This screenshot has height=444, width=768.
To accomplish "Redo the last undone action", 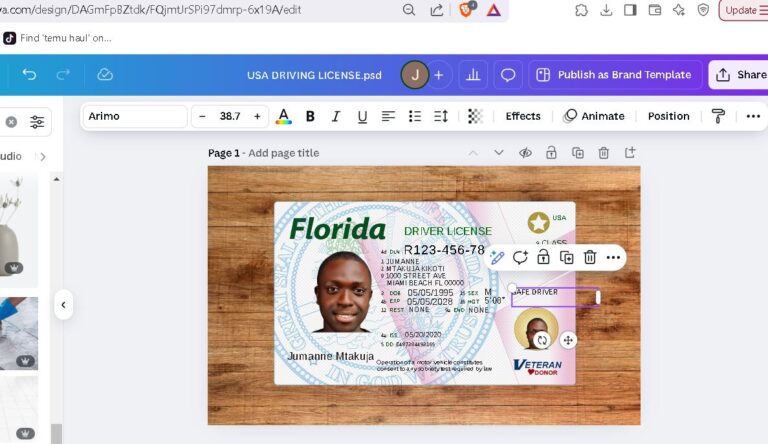I will [63, 74].
